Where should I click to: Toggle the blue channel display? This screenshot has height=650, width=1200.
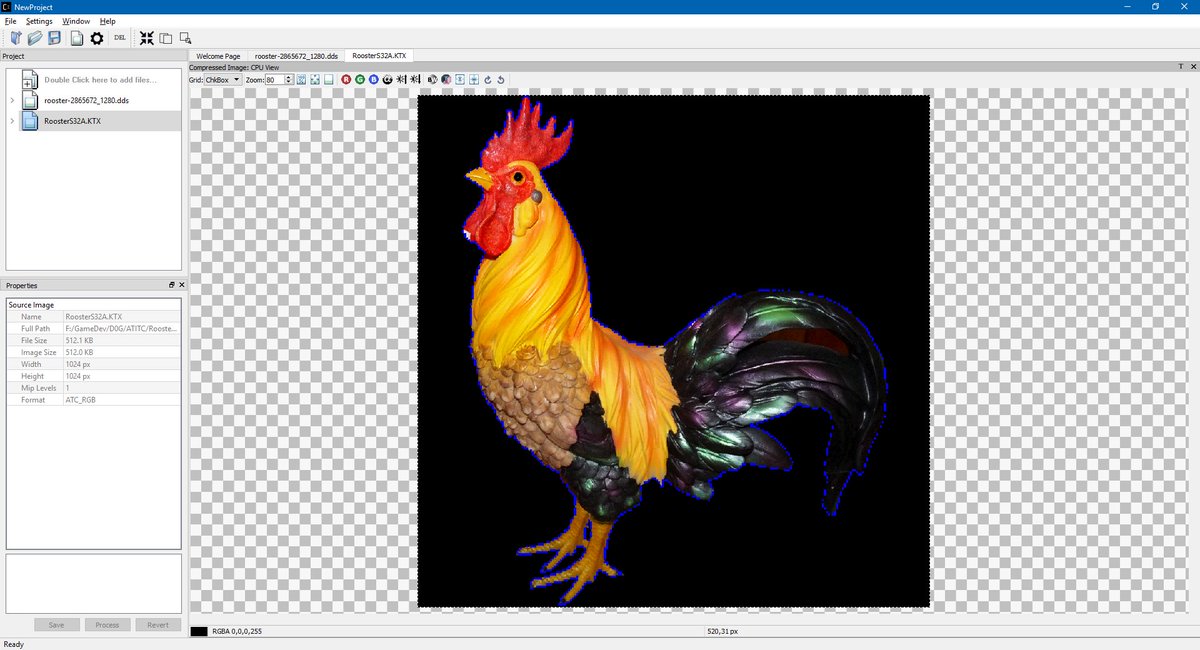point(373,79)
